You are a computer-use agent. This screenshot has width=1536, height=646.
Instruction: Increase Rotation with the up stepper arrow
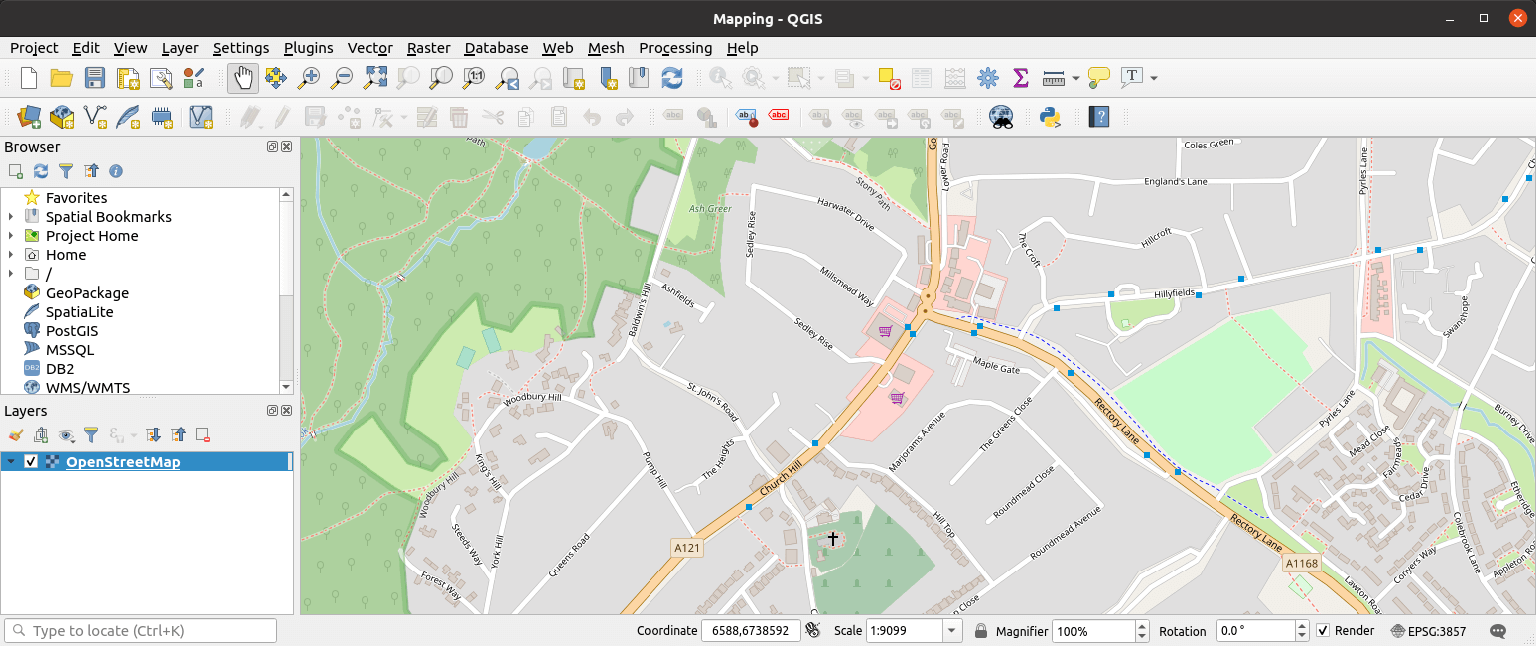click(1302, 626)
